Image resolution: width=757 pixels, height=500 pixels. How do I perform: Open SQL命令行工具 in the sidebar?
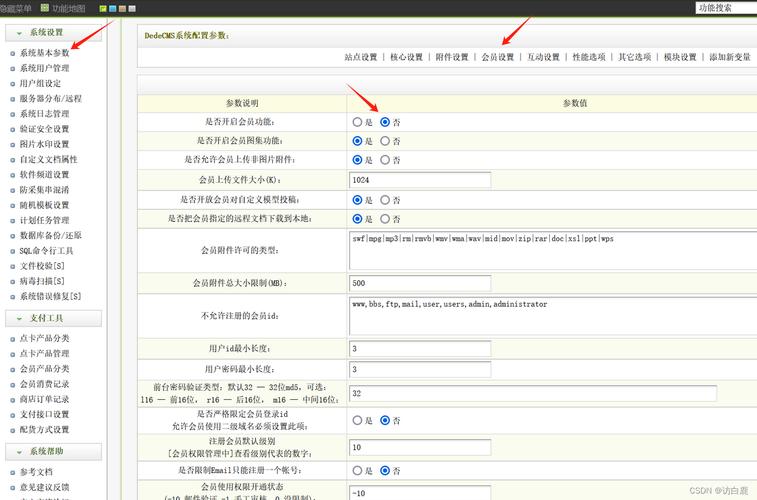(x=46, y=250)
